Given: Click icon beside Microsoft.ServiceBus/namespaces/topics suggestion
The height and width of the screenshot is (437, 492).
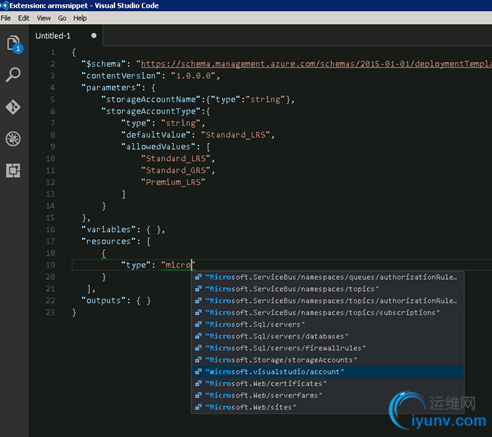Looking at the screenshot, I should click(198, 289).
